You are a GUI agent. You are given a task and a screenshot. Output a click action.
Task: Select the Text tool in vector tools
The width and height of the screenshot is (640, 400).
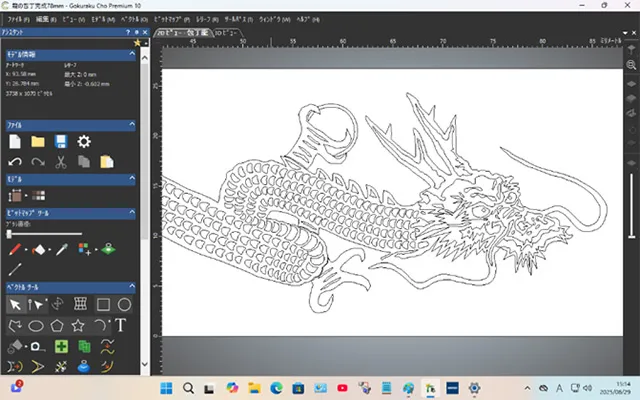click(121, 325)
